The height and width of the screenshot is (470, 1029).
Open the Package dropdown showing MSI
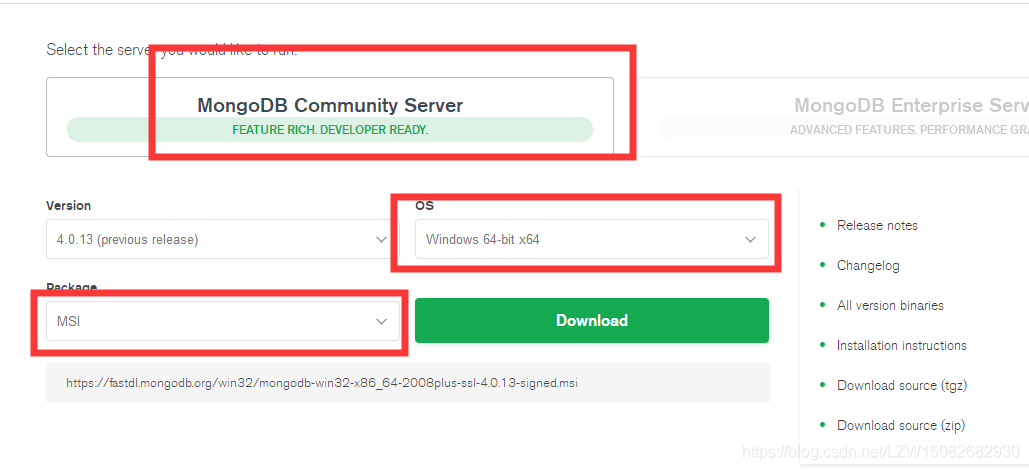click(222, 322)
